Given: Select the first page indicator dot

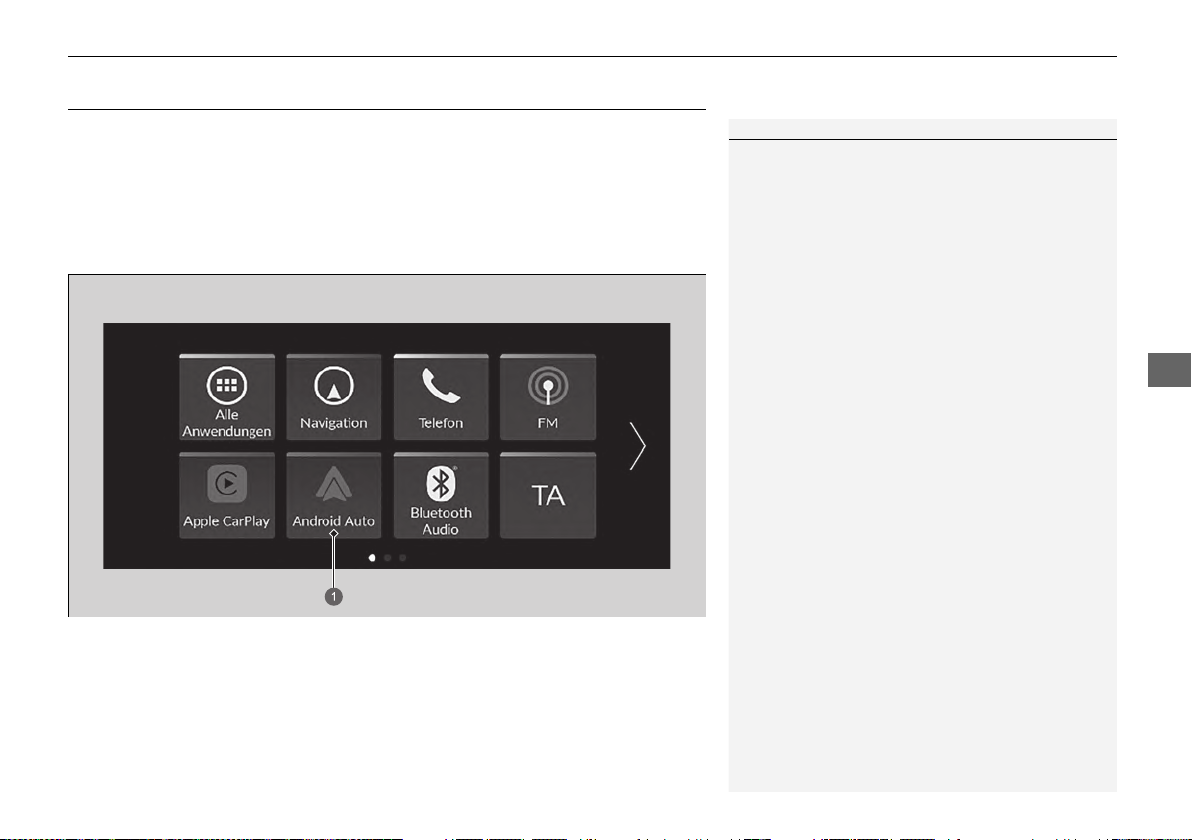Looking at the screenshot, I should 372,558.
